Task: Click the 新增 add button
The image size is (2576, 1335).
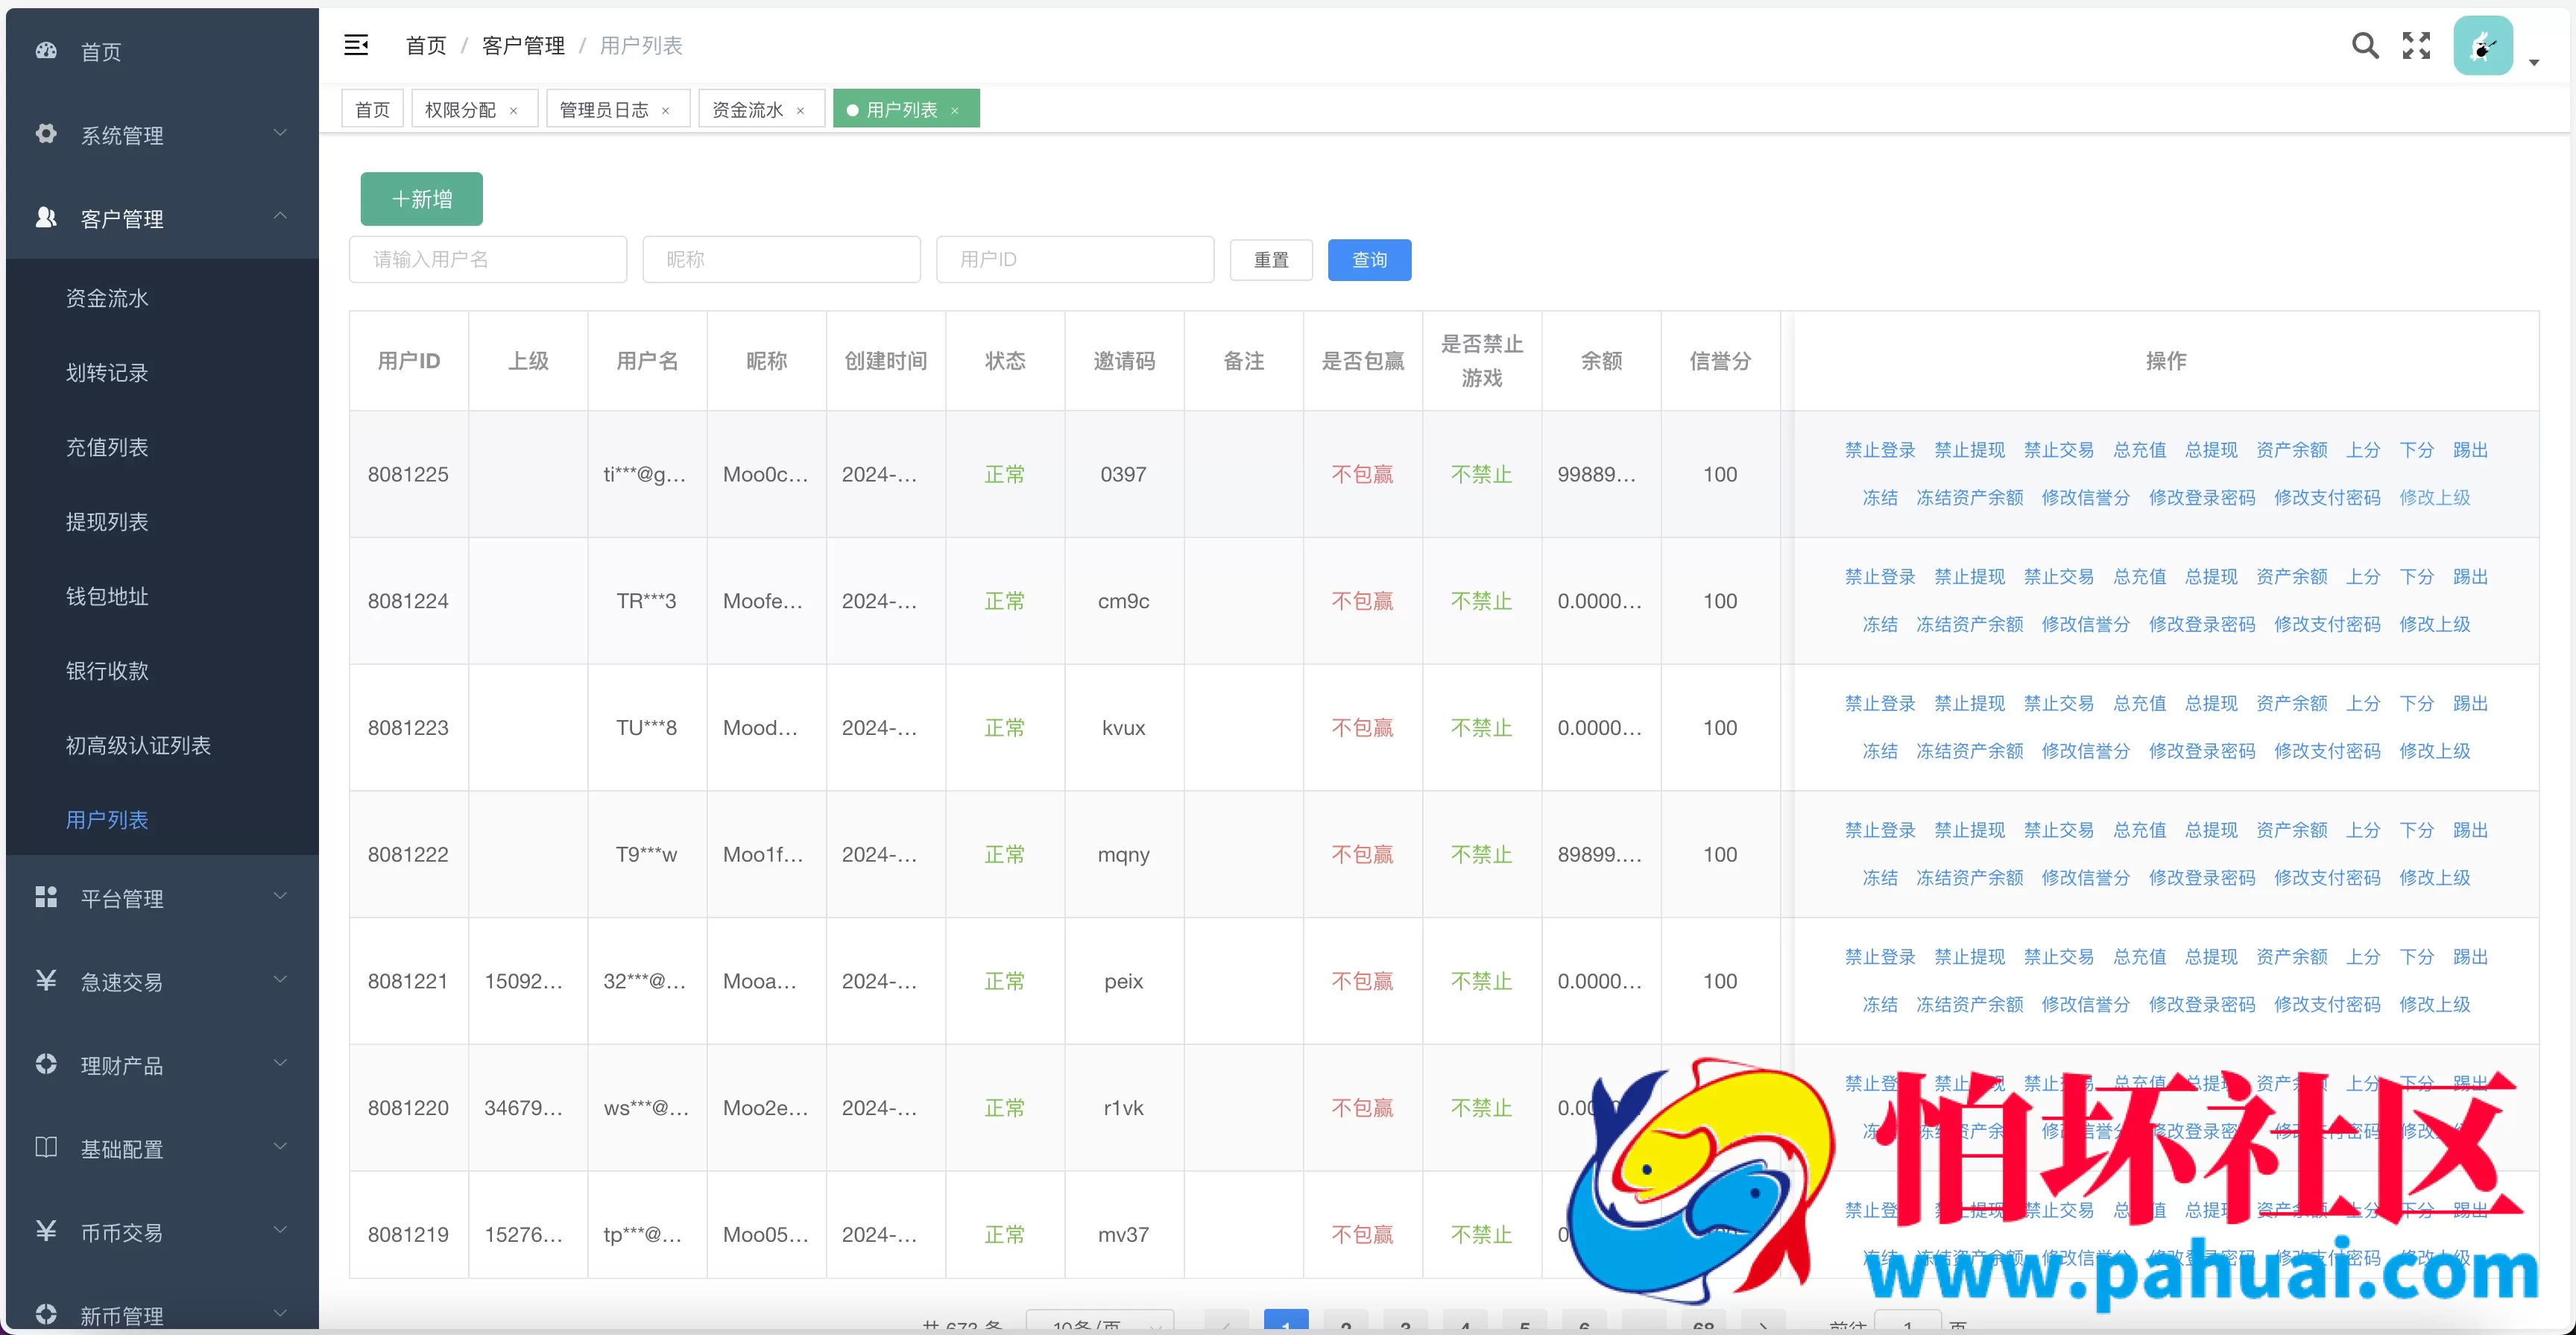Action: click(x=420, y=198)
